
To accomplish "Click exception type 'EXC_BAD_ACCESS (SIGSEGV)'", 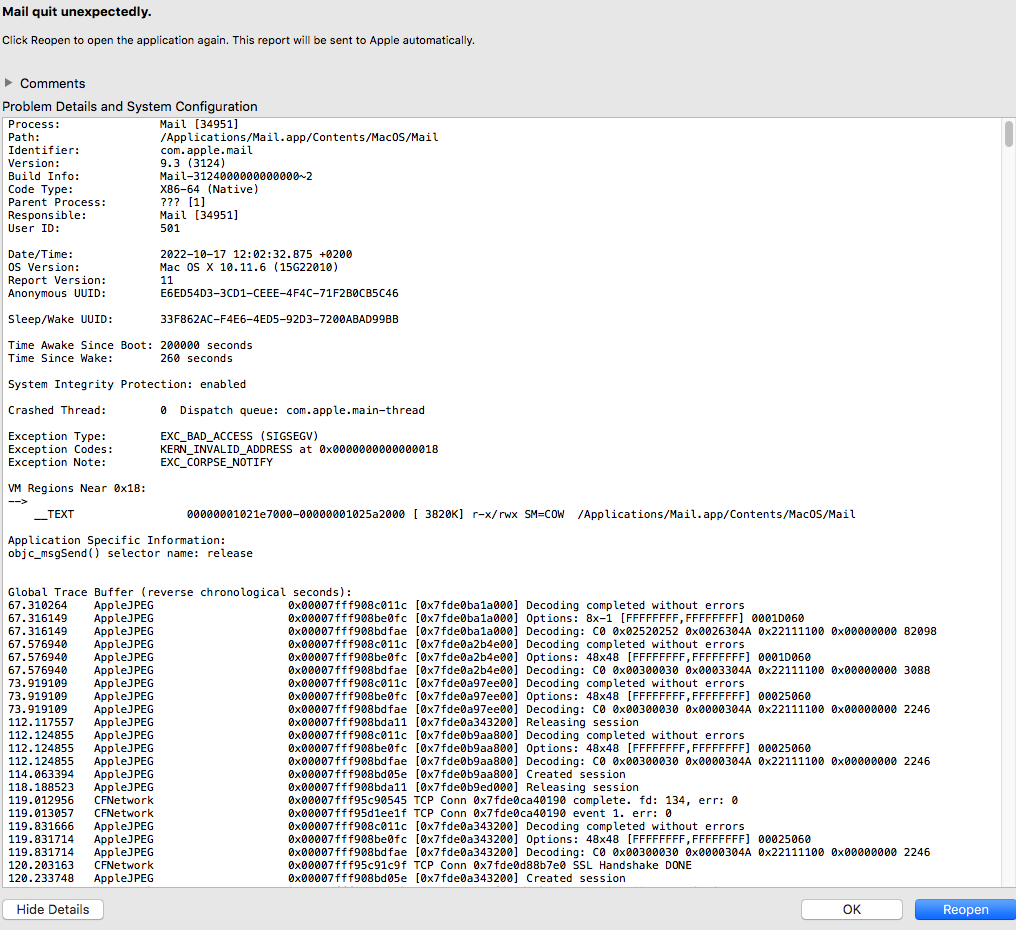I will click(x=239, y=436).
